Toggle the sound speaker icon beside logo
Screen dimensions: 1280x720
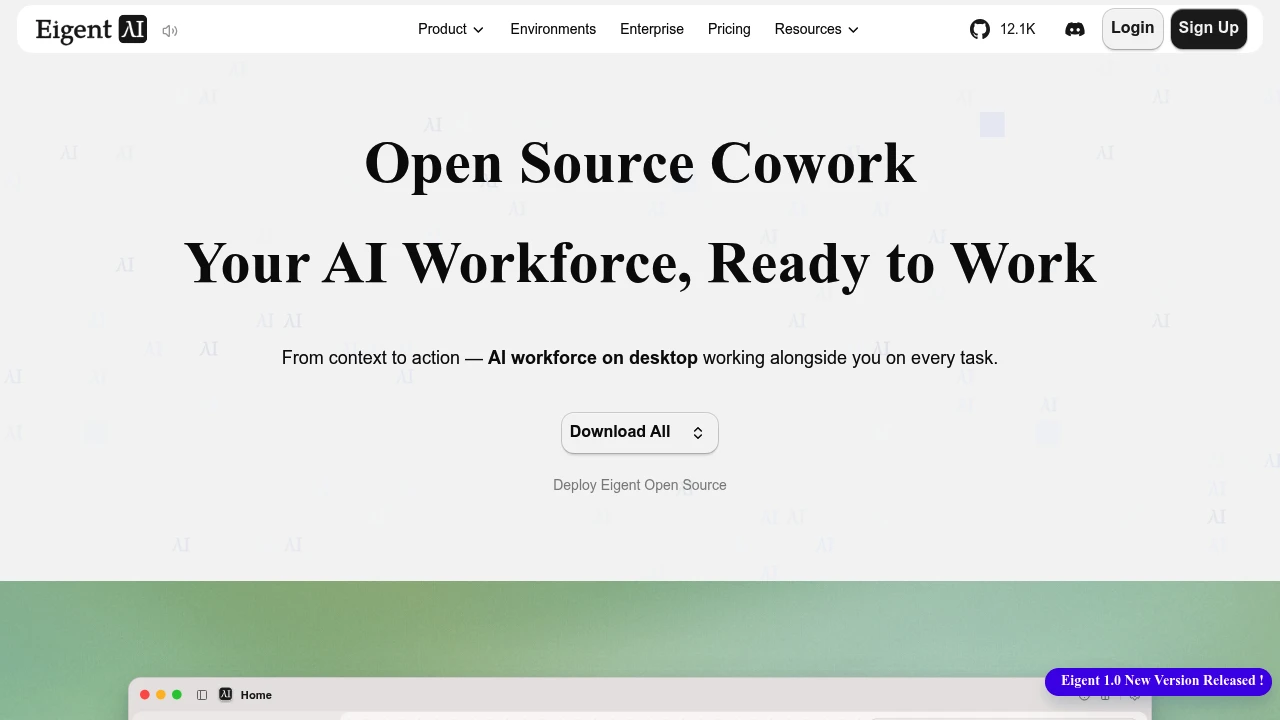[x=170, y=31]
